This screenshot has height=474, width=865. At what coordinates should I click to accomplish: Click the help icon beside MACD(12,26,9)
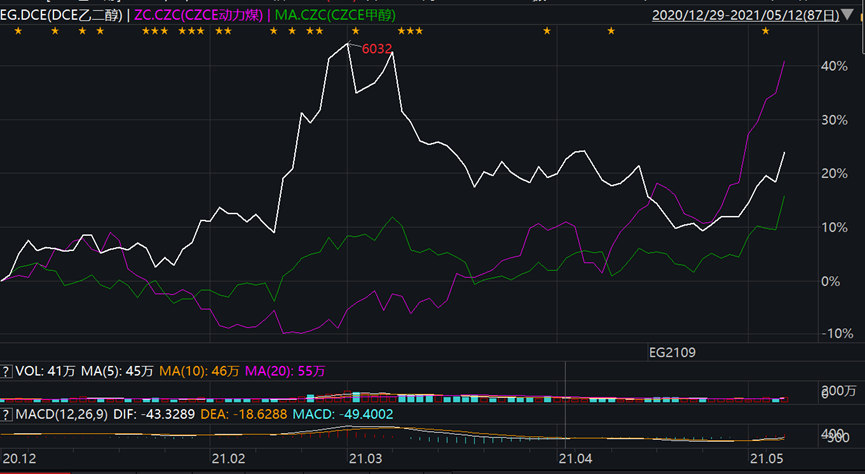6,414
